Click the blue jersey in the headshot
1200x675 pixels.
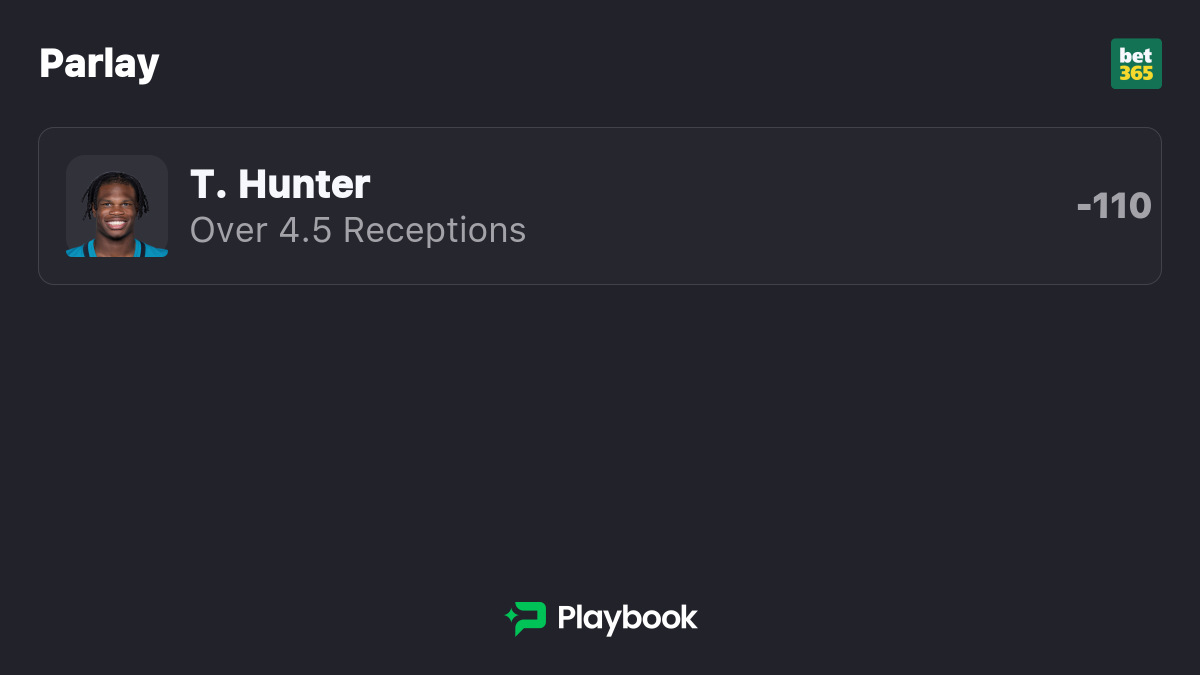(117, 249)
